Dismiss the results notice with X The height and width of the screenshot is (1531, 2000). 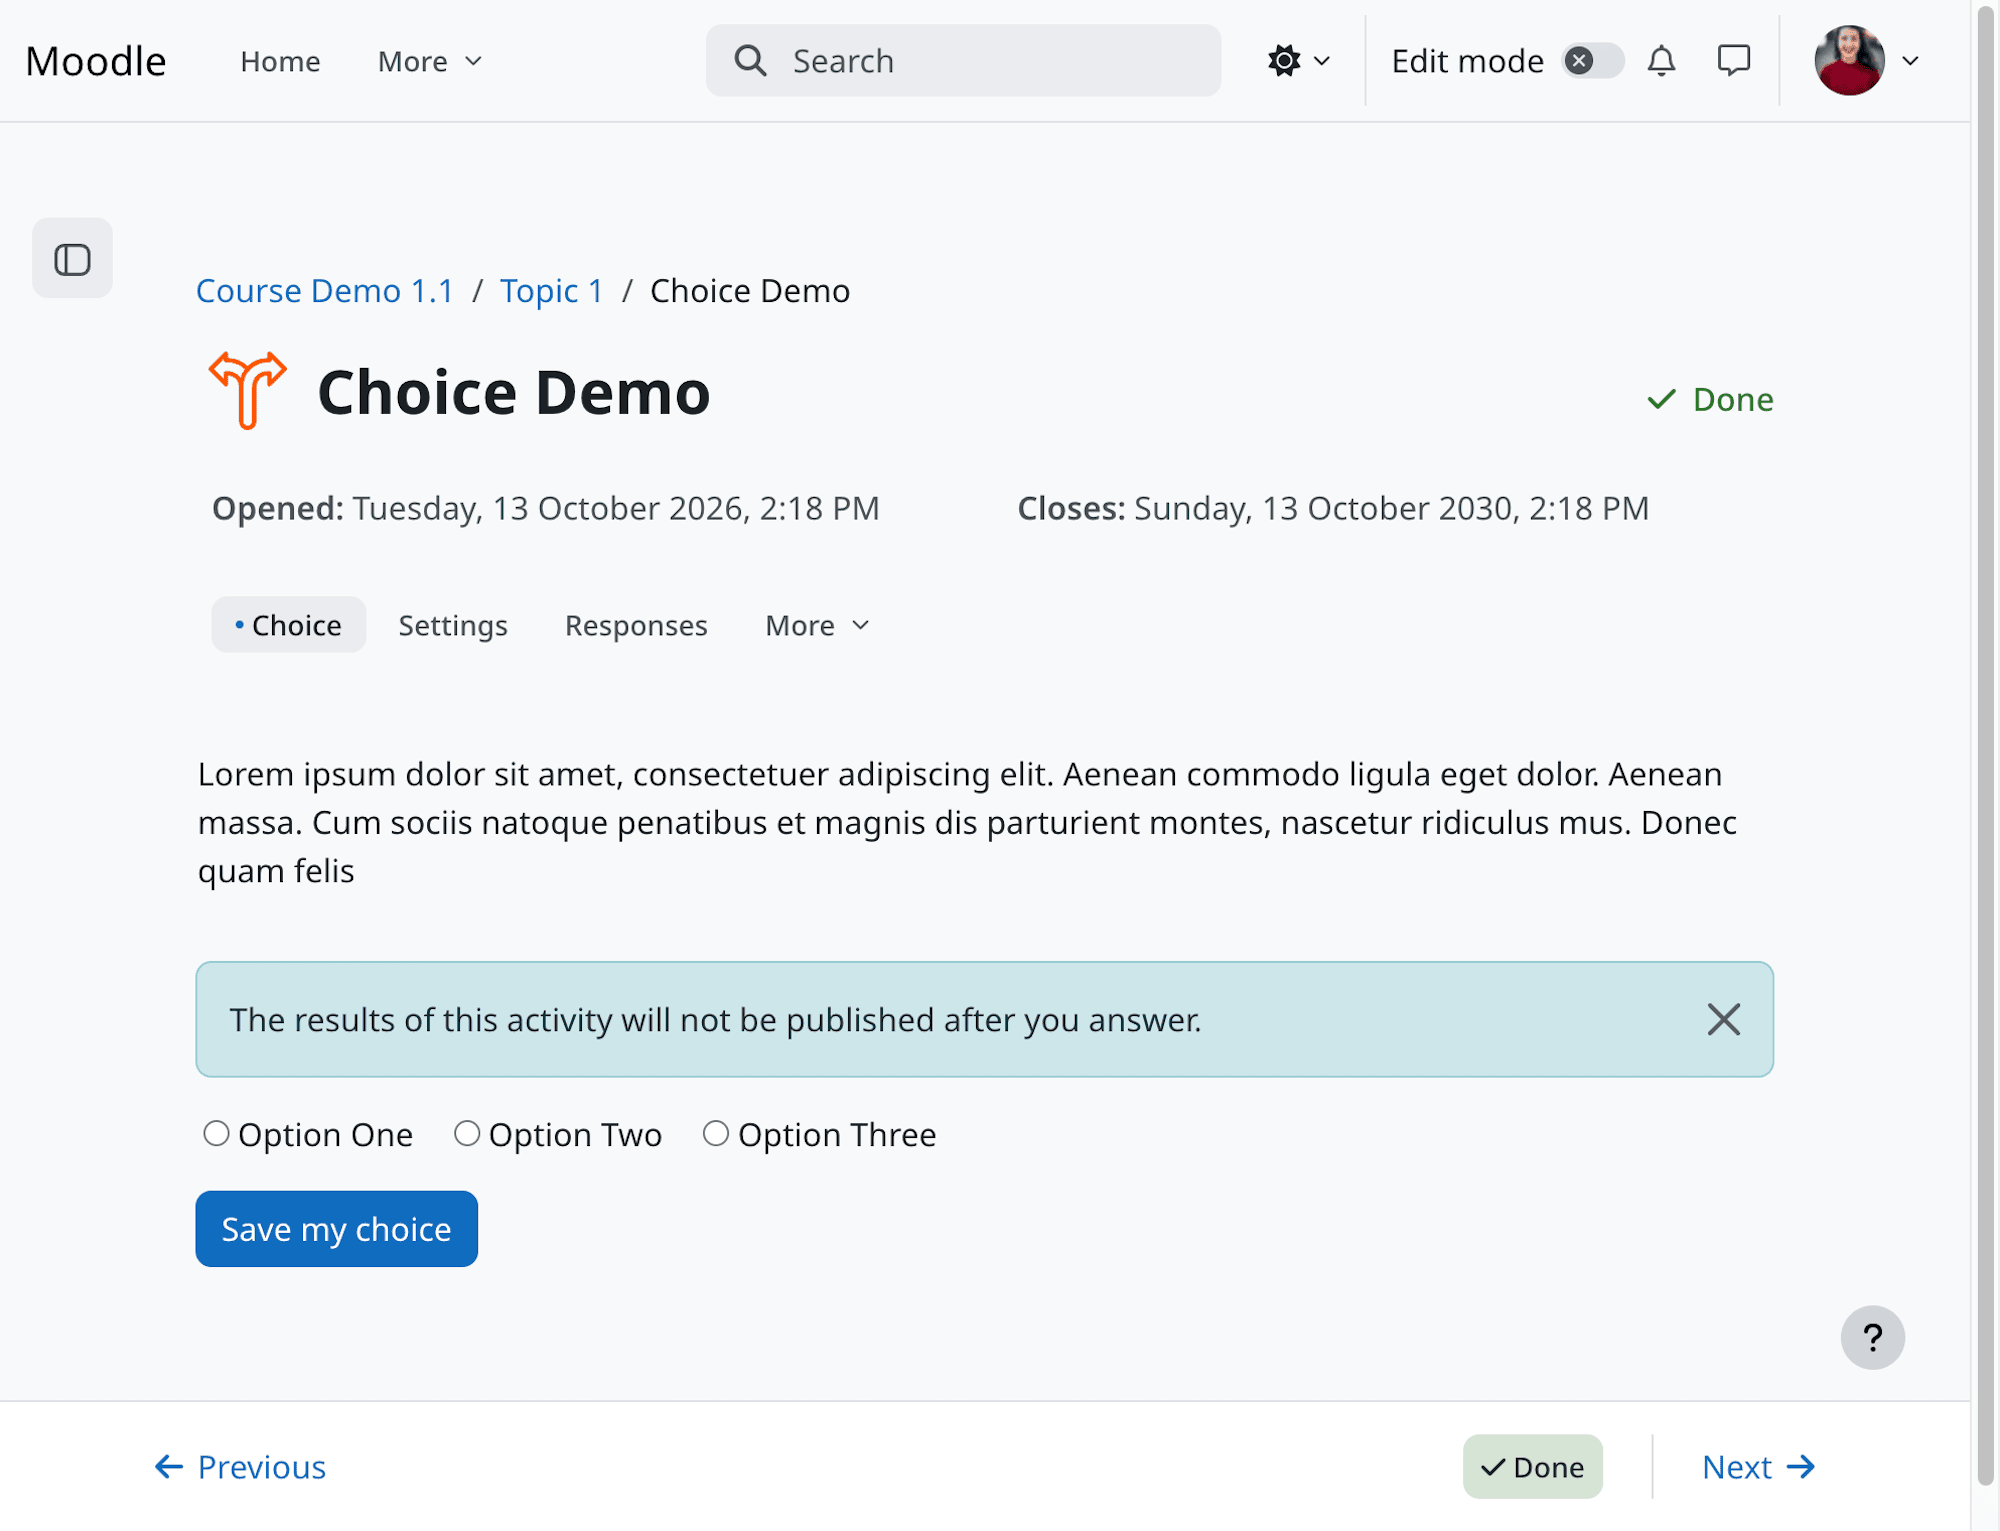[1723, 1020]
